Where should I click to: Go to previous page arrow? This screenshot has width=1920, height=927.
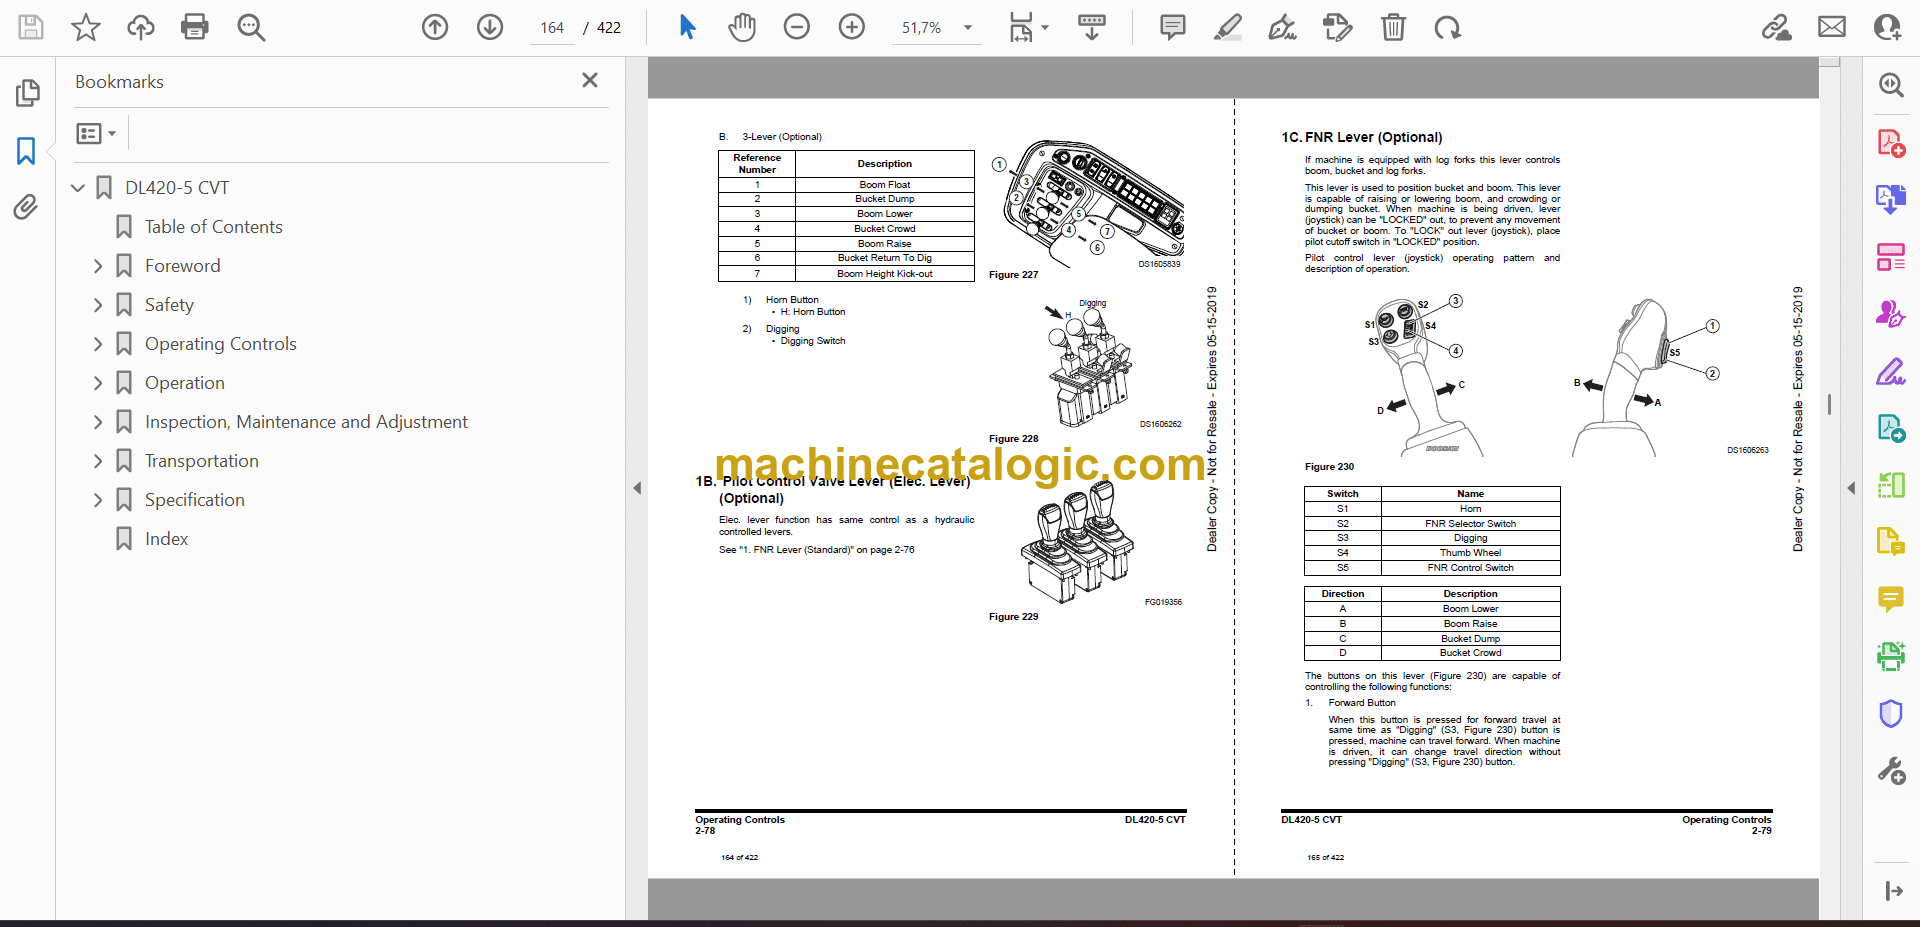point(435,27)
